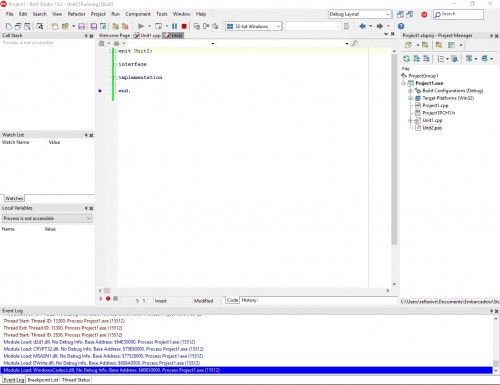Click the Save All toolbar icon
The image size is (500, 385).
pyautogui.click(x=94, y=26)
